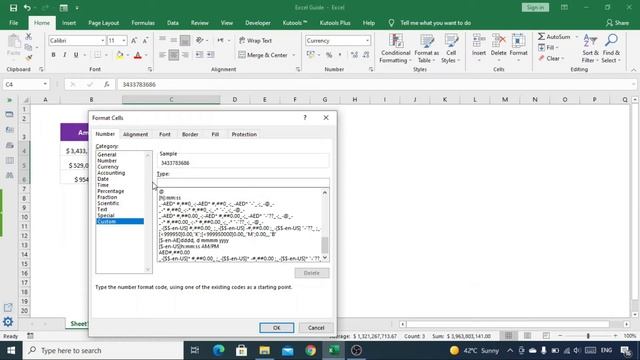Switch to Page Layout view icon
The image size is (640, 360).
click(x=527, y=336)
